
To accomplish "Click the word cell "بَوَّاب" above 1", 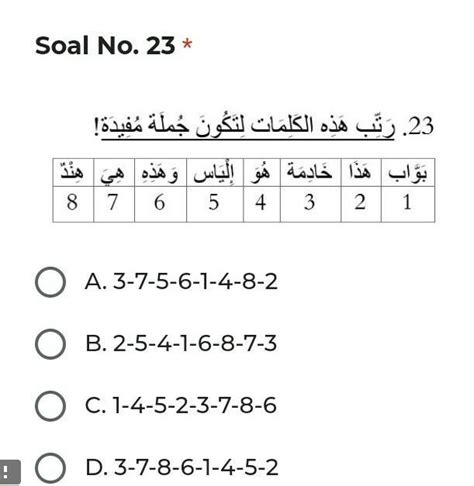I will point(408,172).
